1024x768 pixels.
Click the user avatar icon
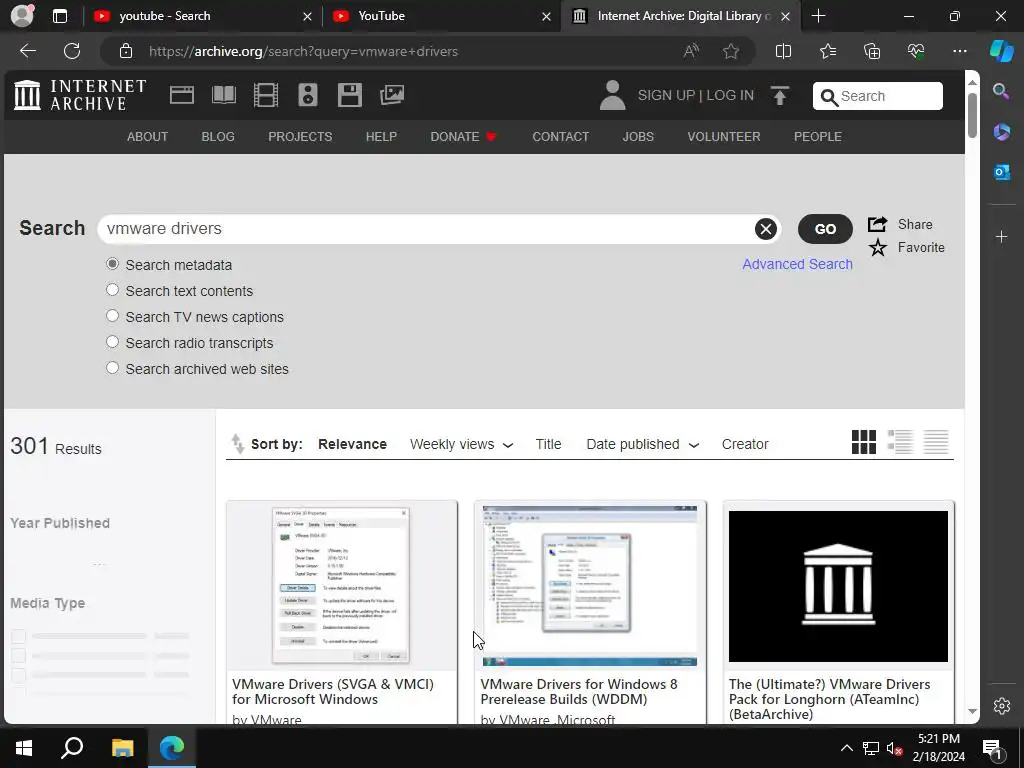pos(612,95)
